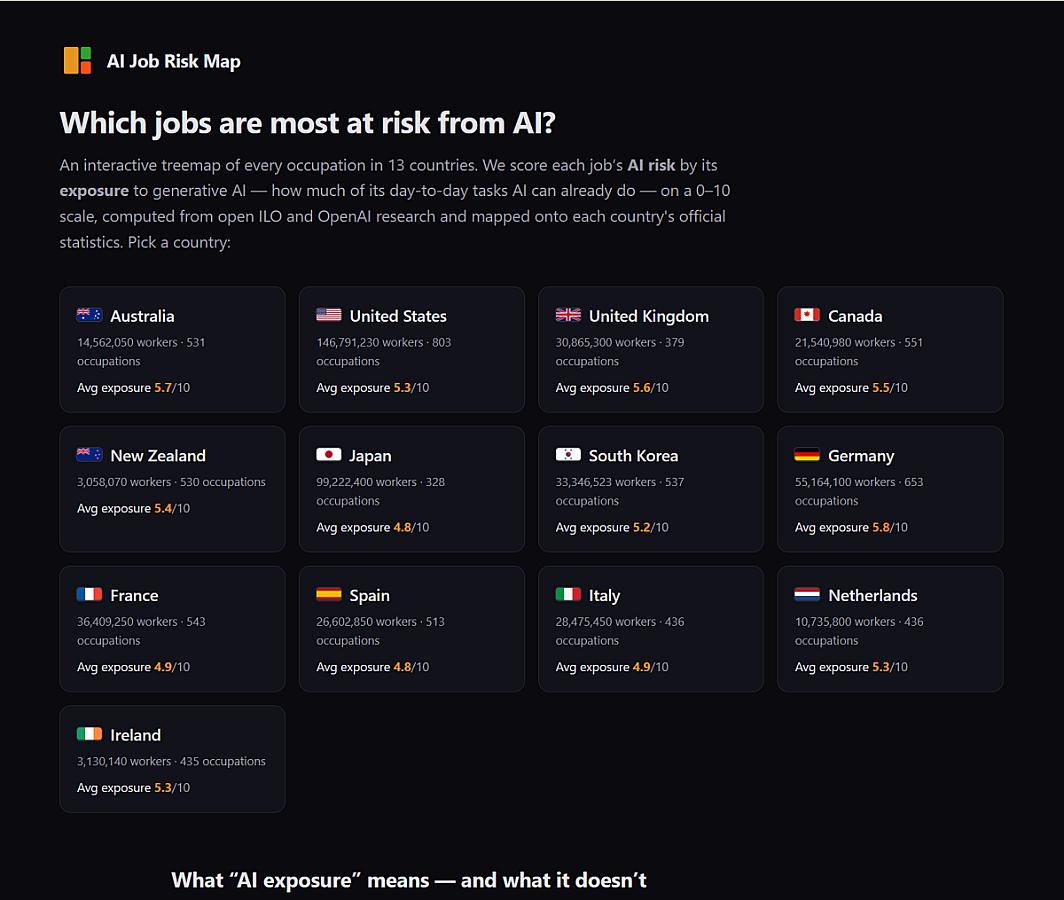1064x900 pixels.
Task: Click Canada's Avg exposure 5.5/10 value
Action: [851, 388]
